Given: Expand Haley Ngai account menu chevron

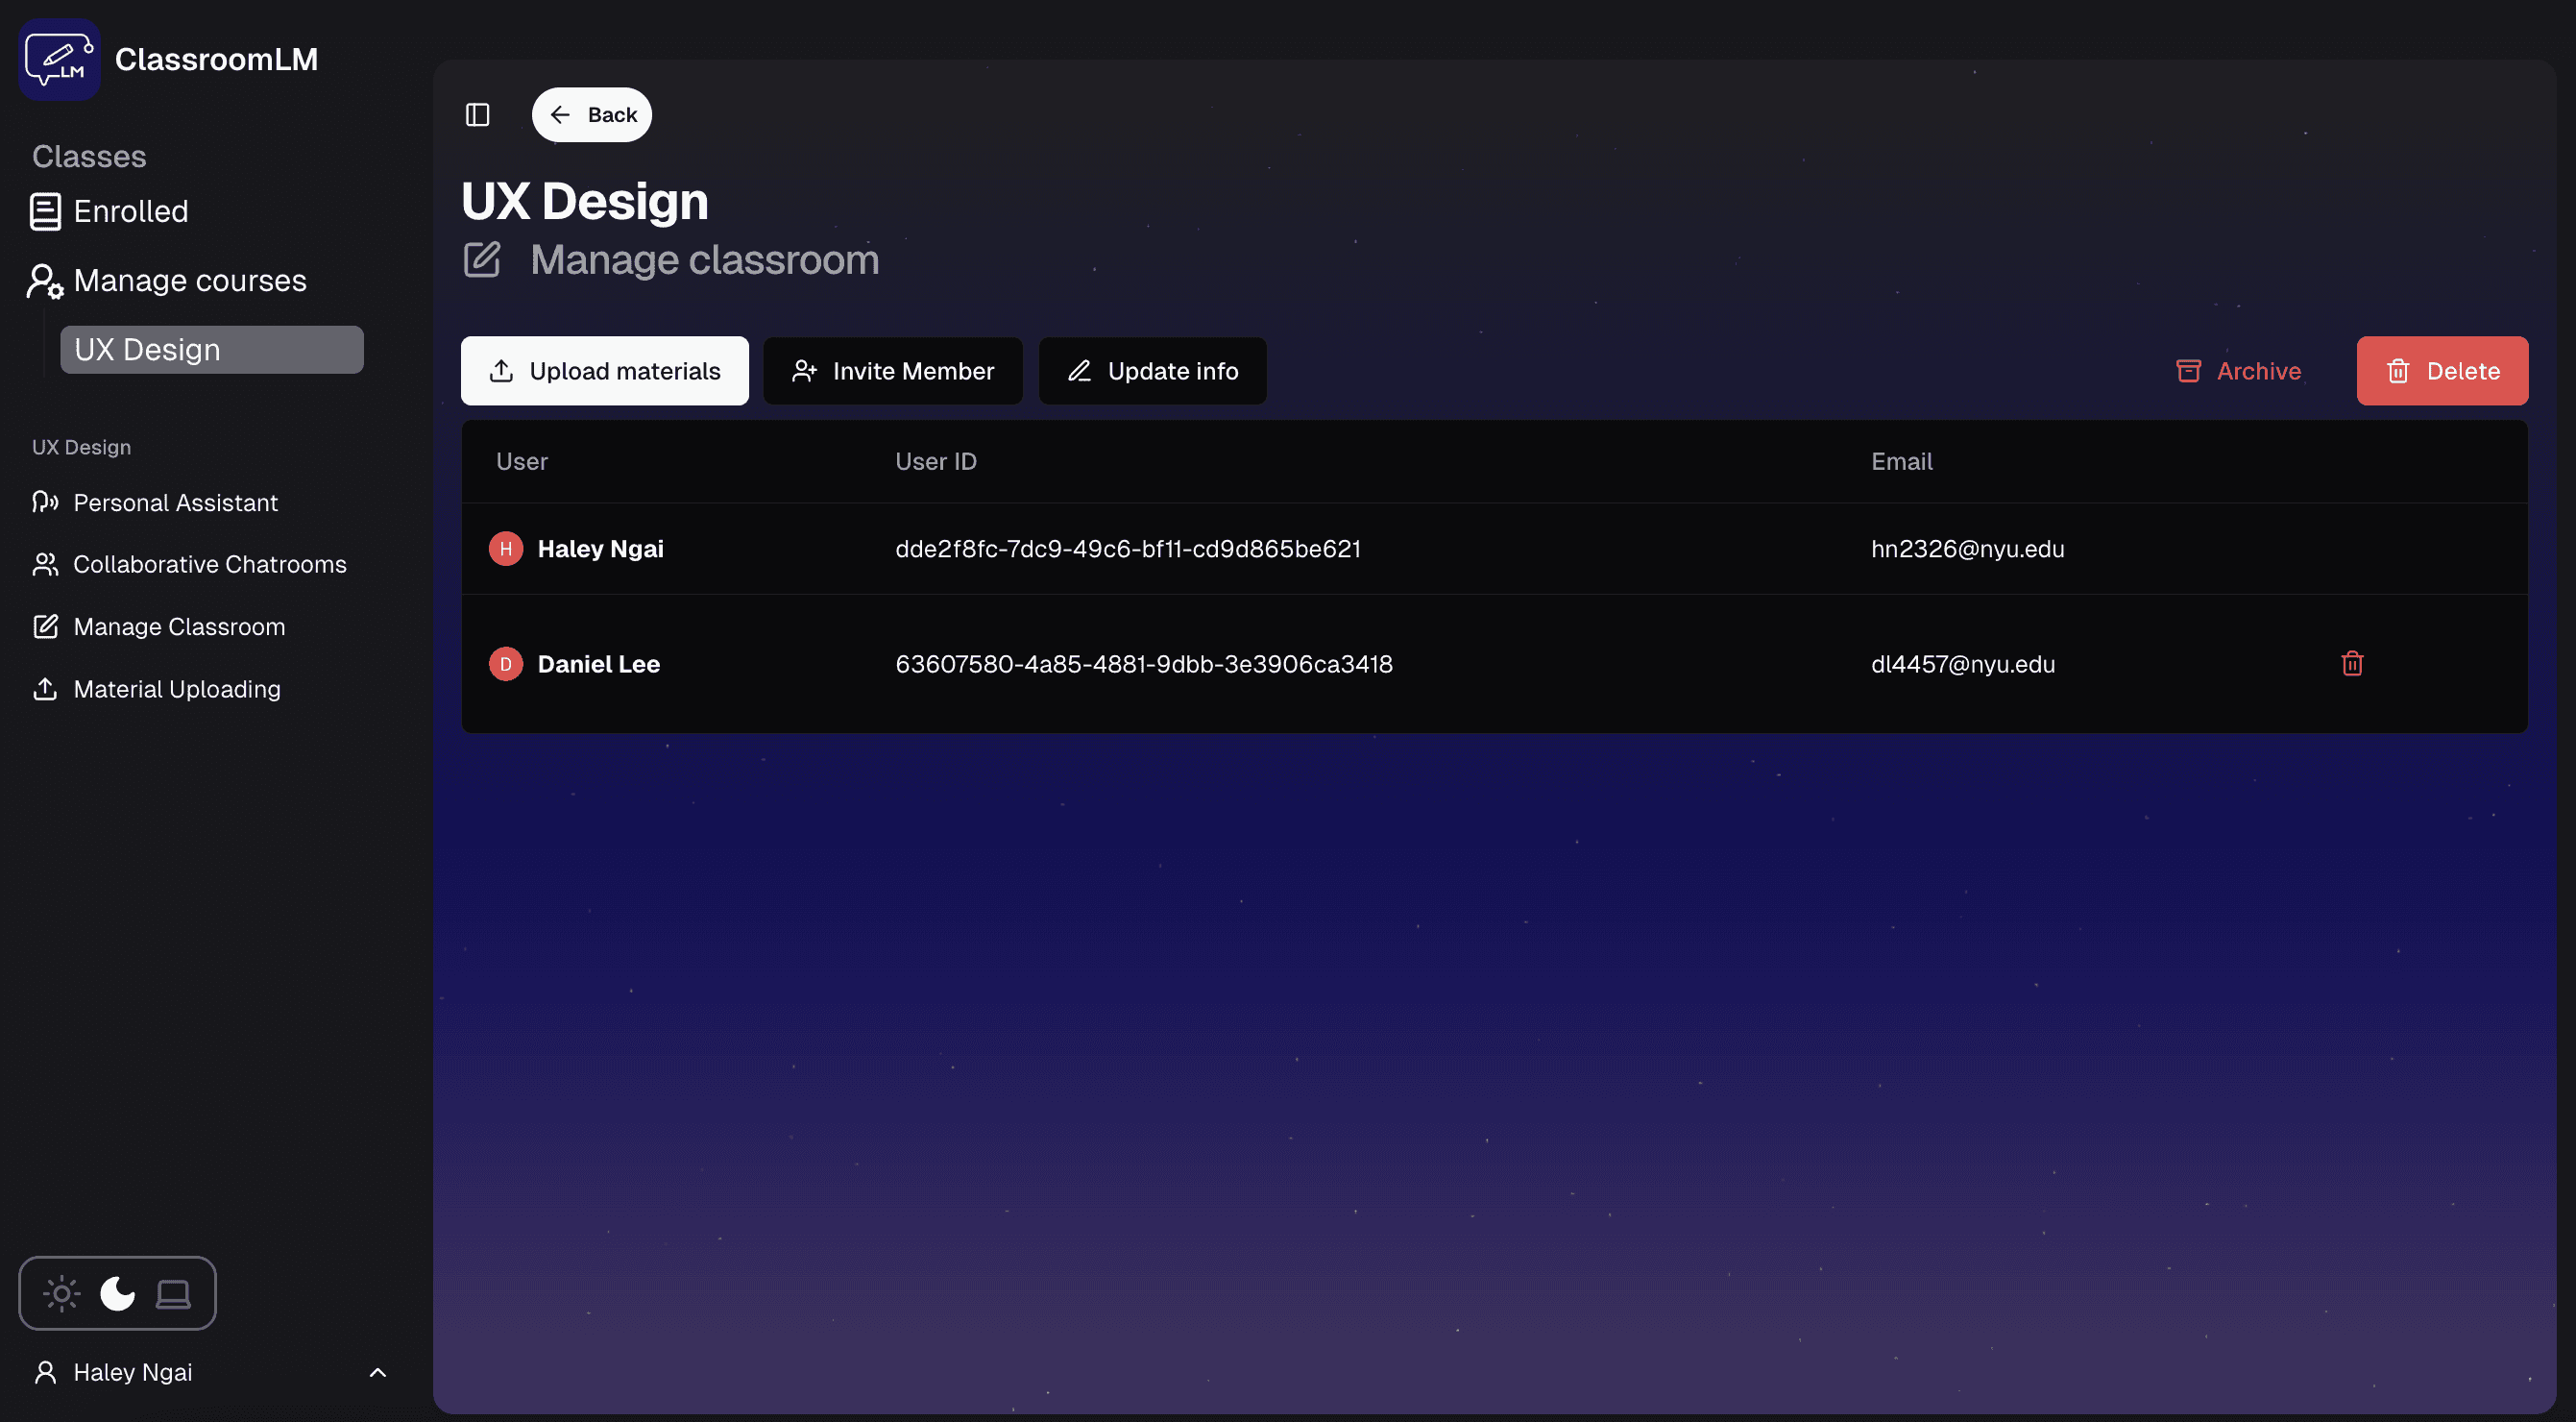Looking at the screenshot, I should [x=377, y=1372].
